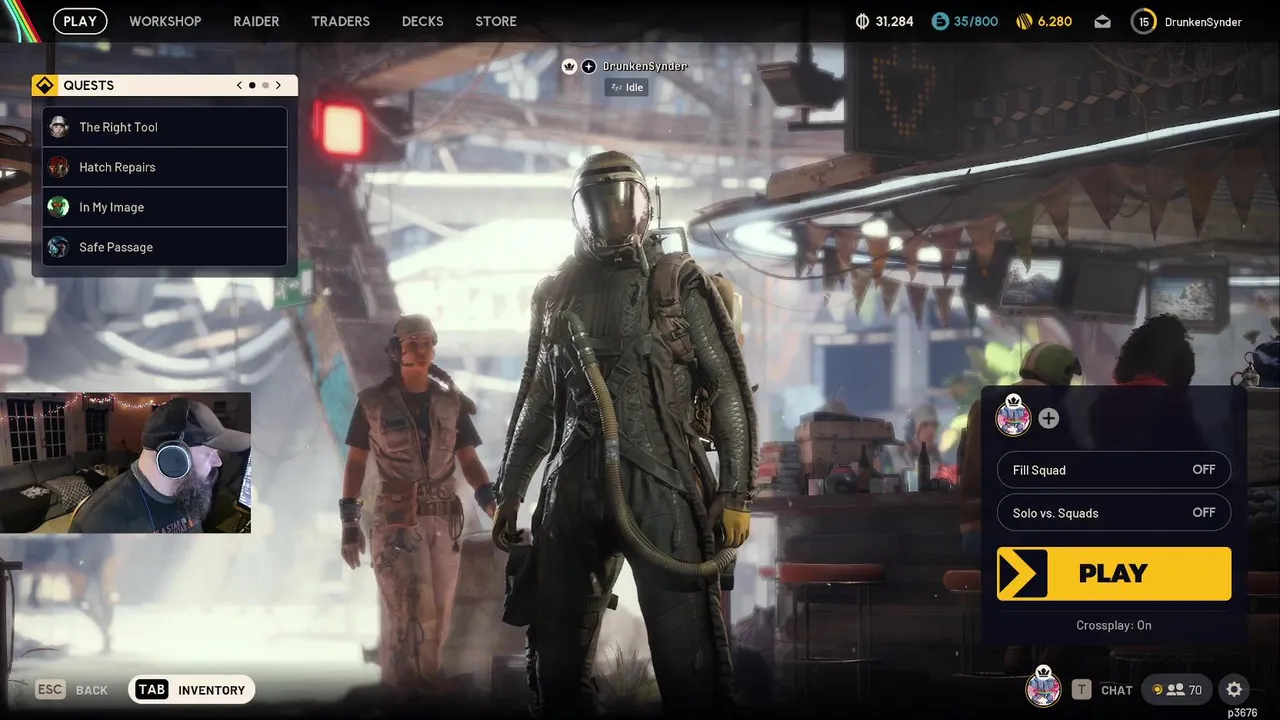Screen dimensions: 1280x720
Task: Go to previous quests page arrow
Action: click(239, 85)
